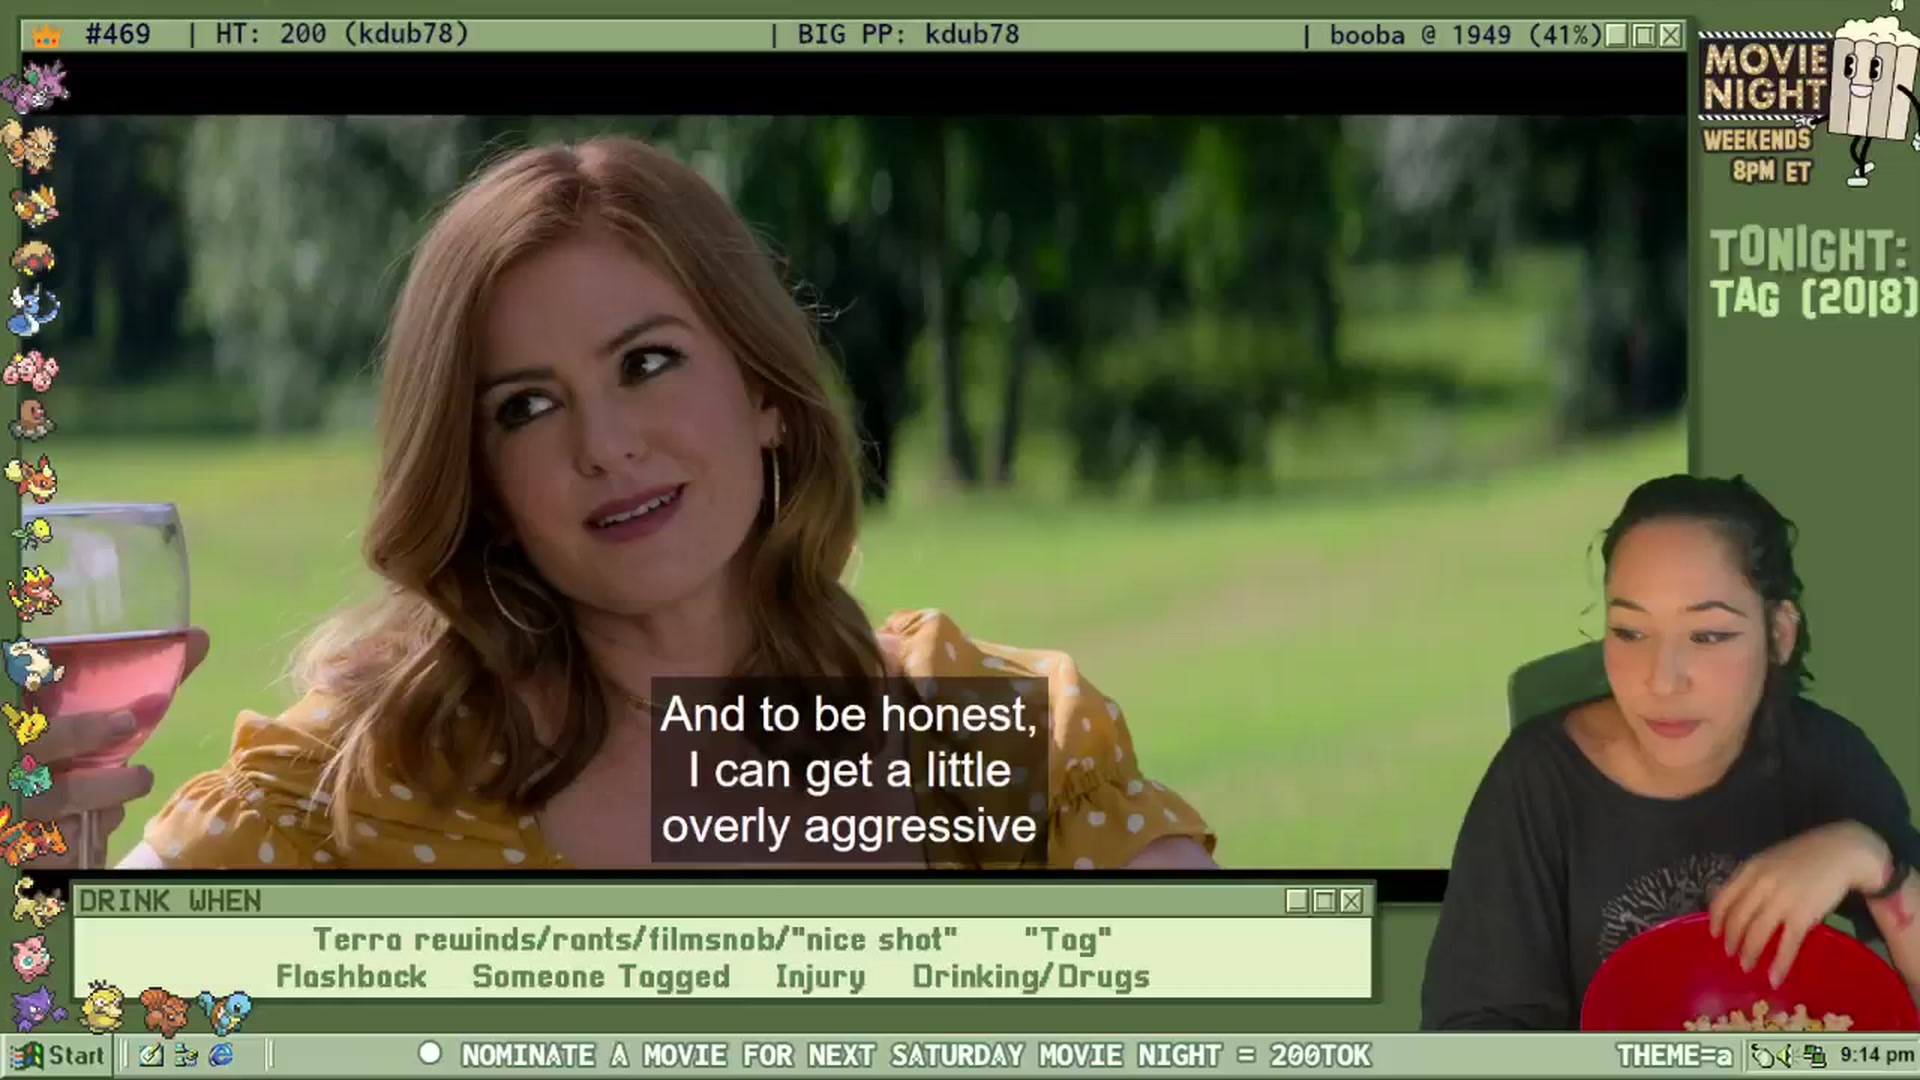Select the yellow Bellsprout sprite
Screen dimensions: 1920x1080
[34, 532]
